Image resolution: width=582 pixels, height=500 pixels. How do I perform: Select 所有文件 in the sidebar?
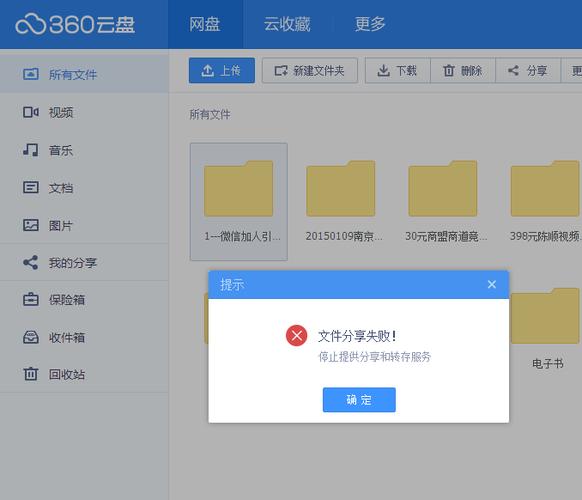coord(84,74)
